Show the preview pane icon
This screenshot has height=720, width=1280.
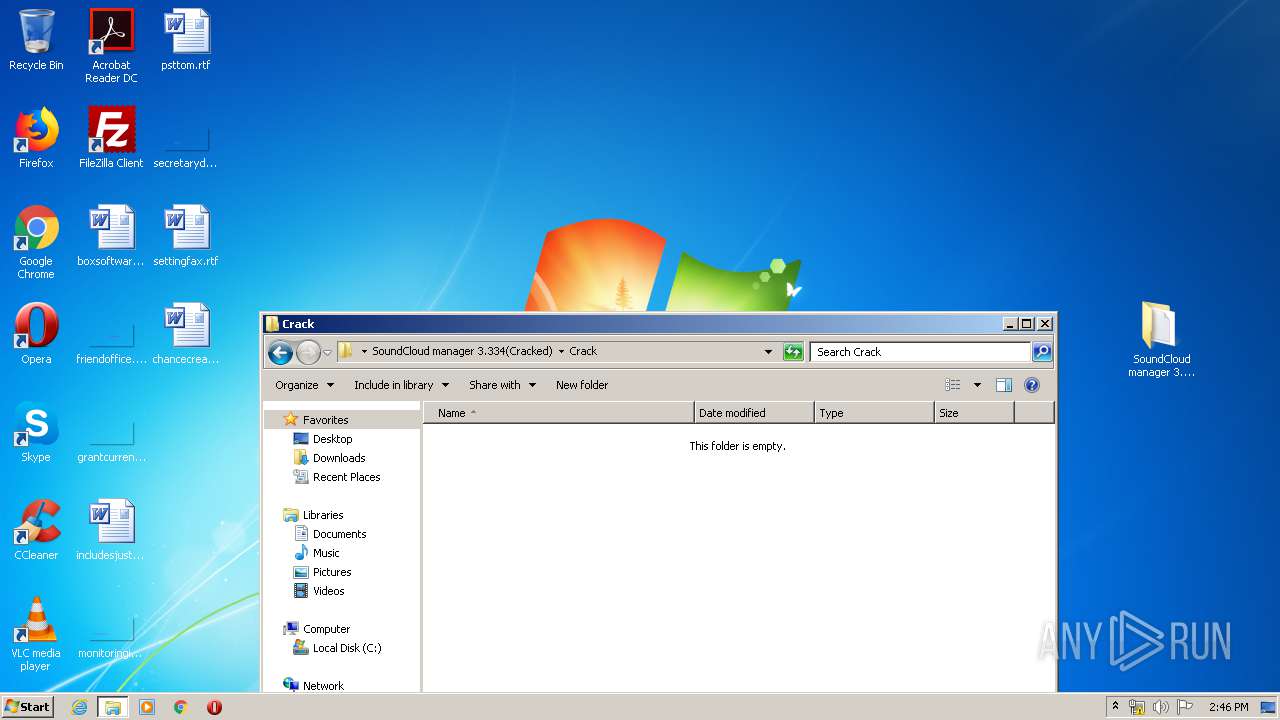(1003, 385)
